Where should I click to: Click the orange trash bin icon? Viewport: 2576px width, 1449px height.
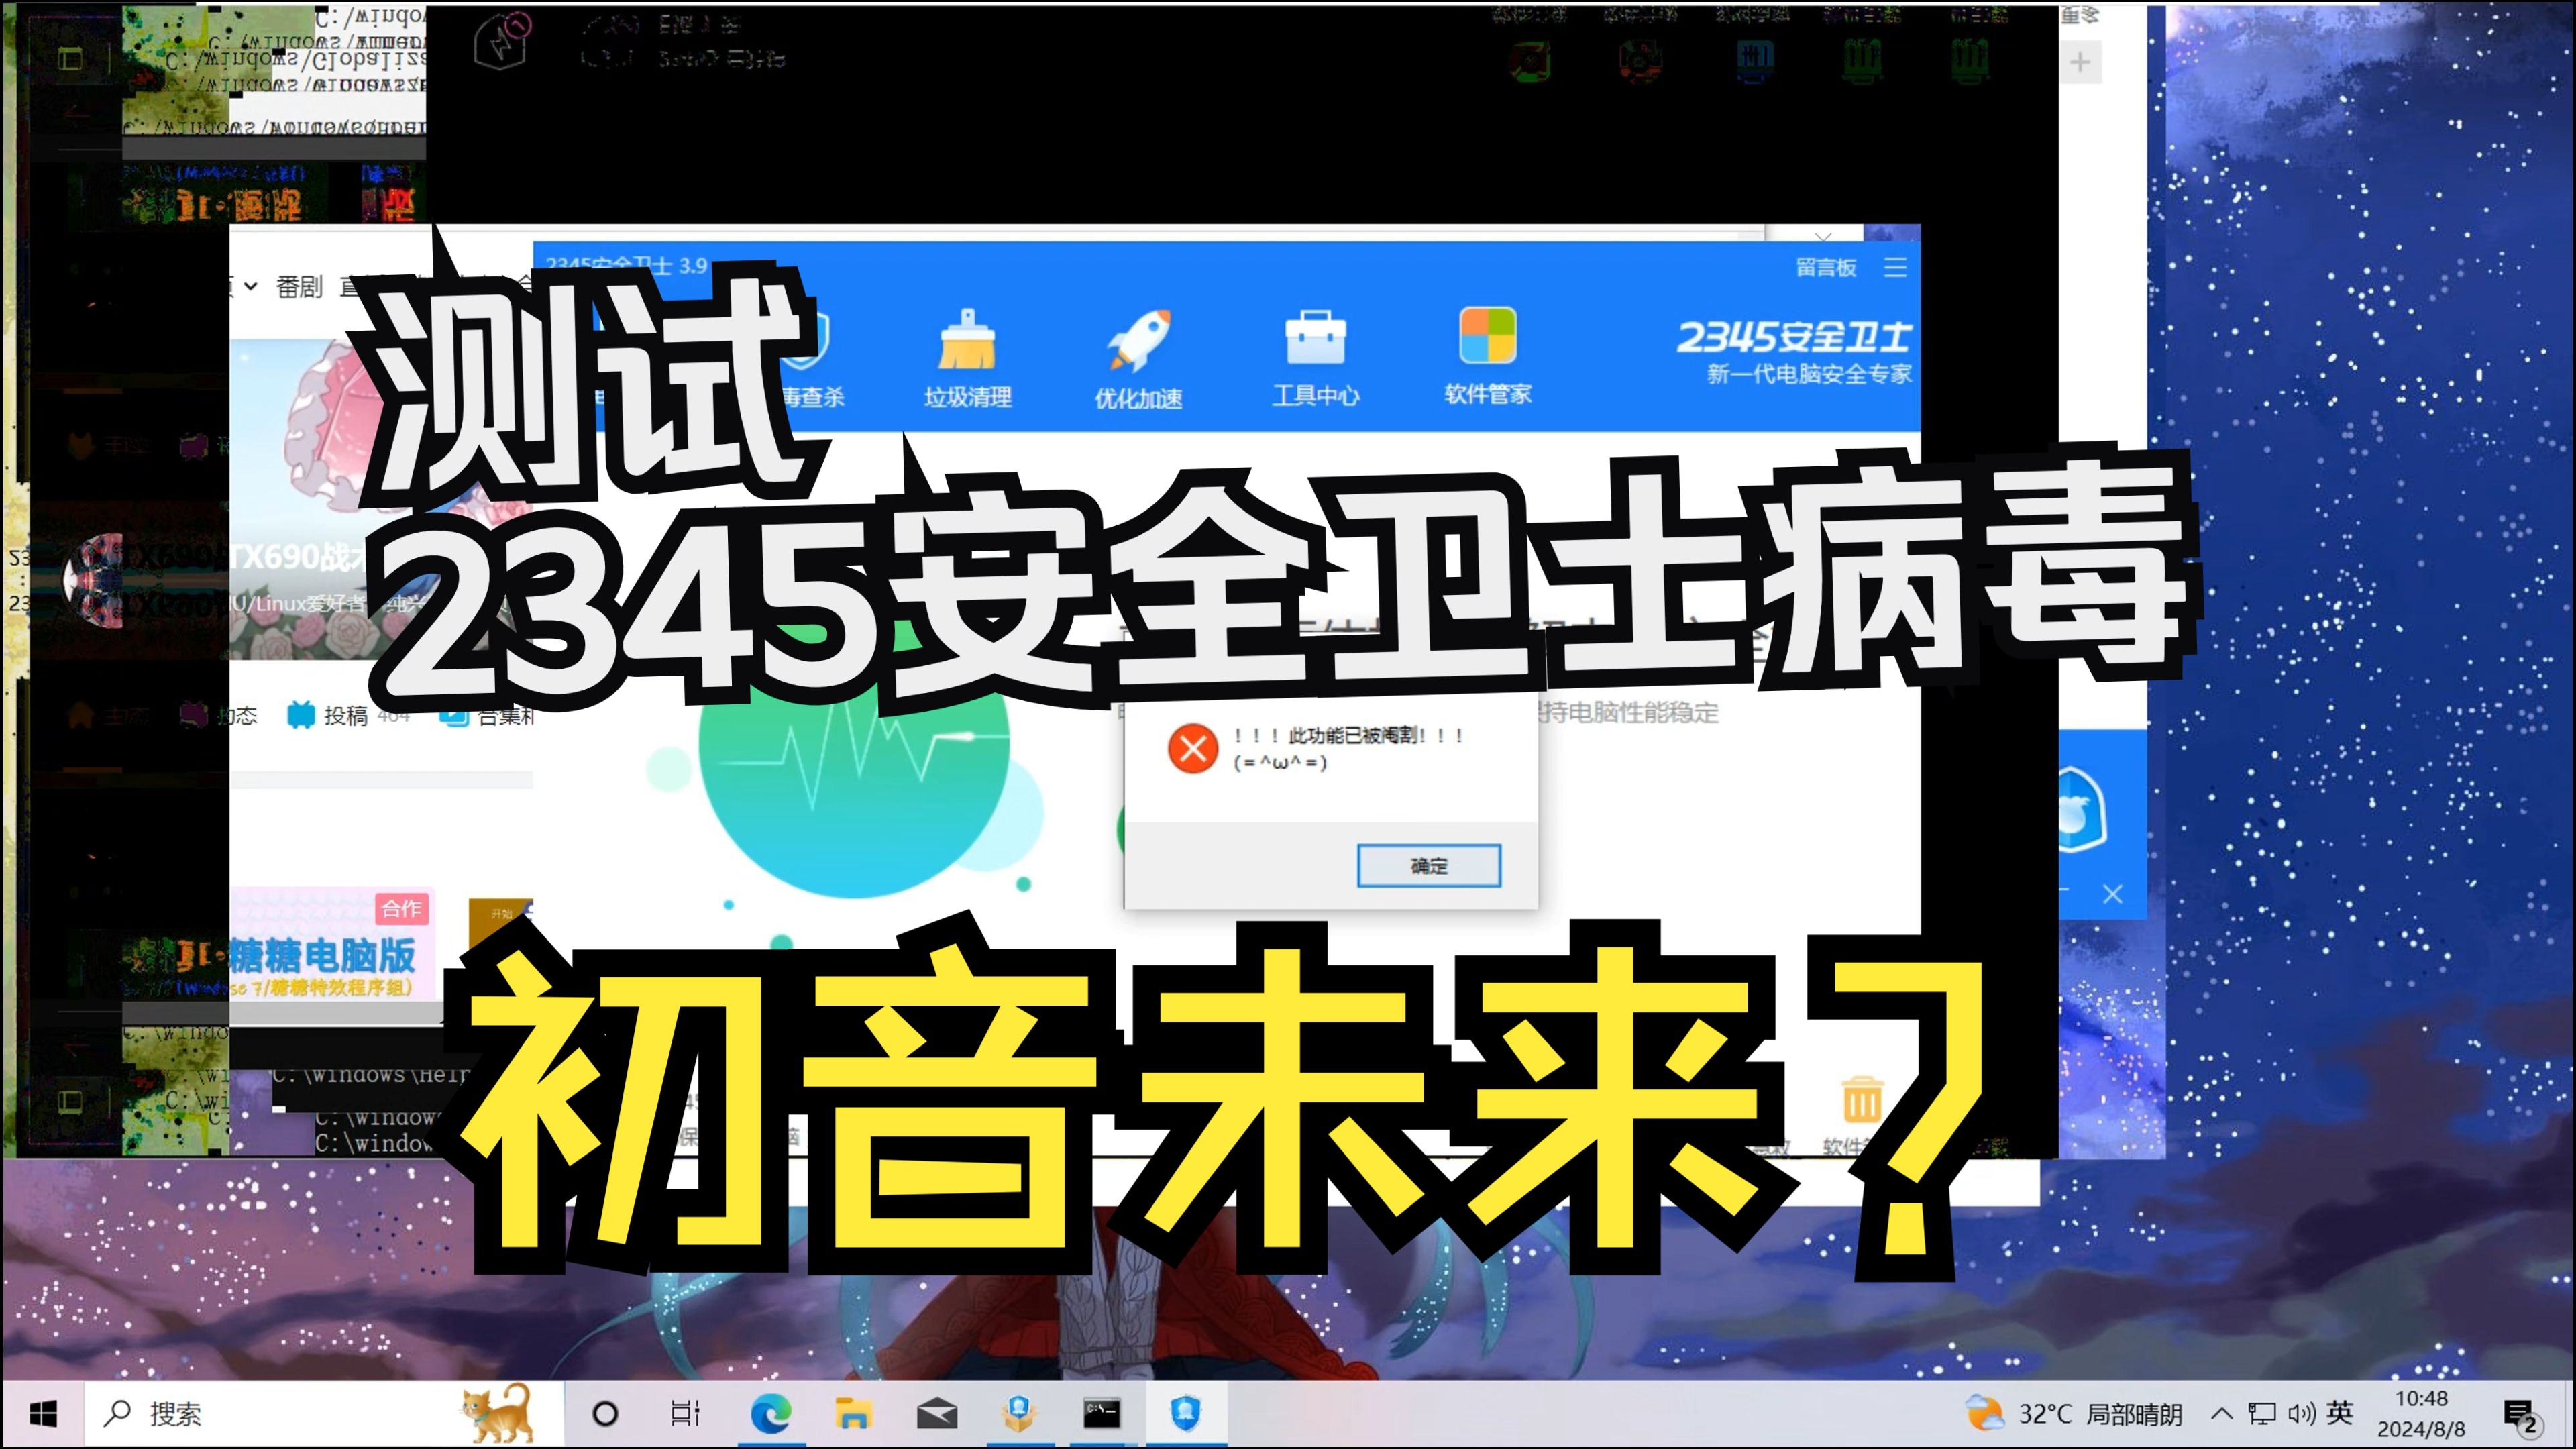tap(1861, 1100)
